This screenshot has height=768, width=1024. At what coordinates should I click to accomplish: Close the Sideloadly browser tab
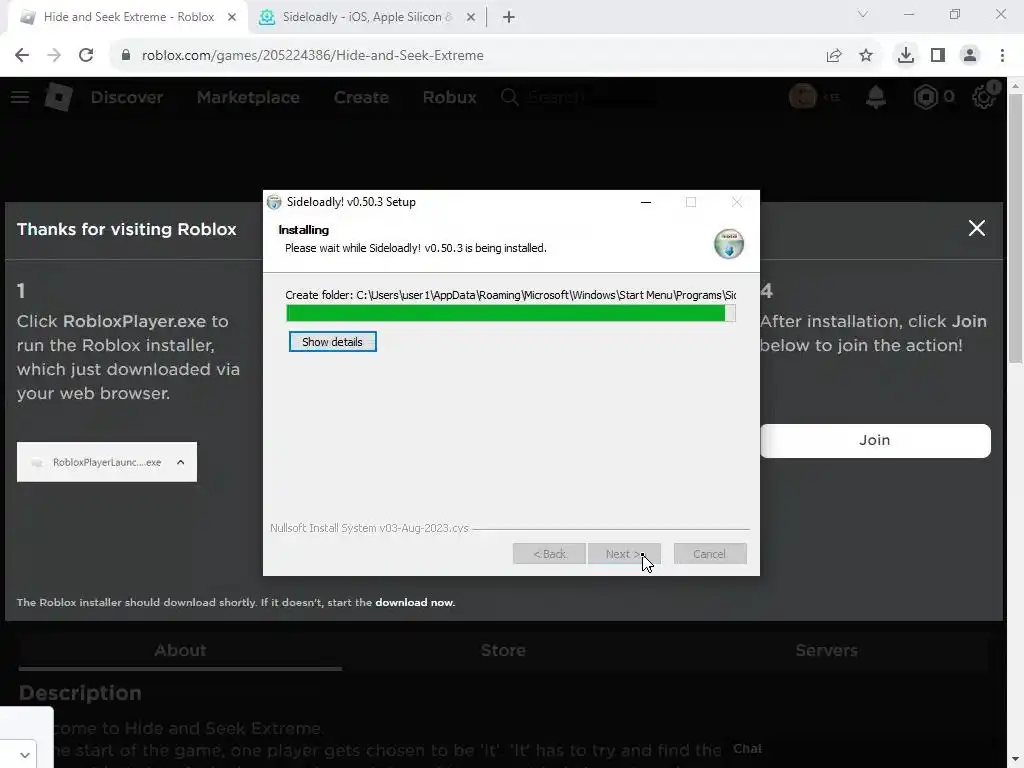(x=470, y=17)
